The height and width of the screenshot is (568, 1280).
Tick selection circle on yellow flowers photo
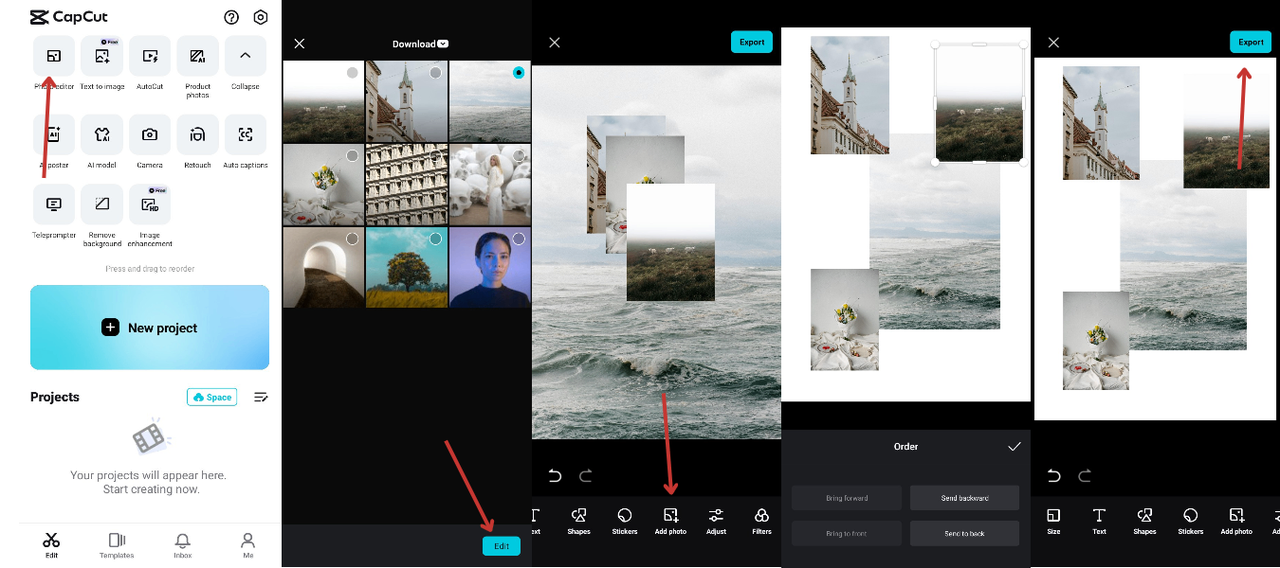pos(352,156)
